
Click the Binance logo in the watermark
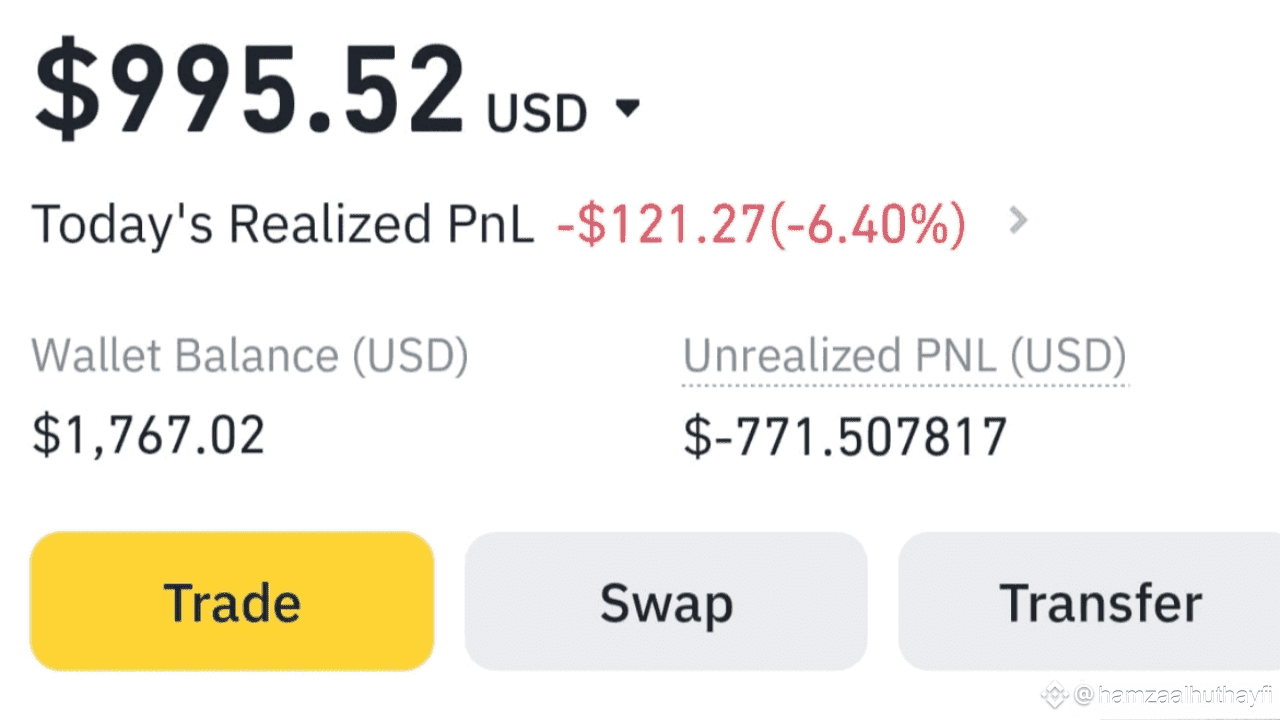pyautogui.click(x=1056, y=695)
